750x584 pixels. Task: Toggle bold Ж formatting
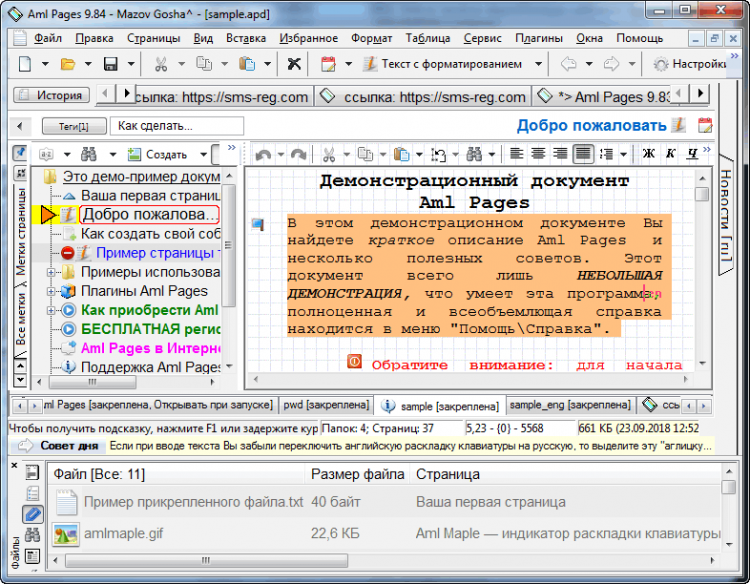pyautogui.click(x=649, y=155)
